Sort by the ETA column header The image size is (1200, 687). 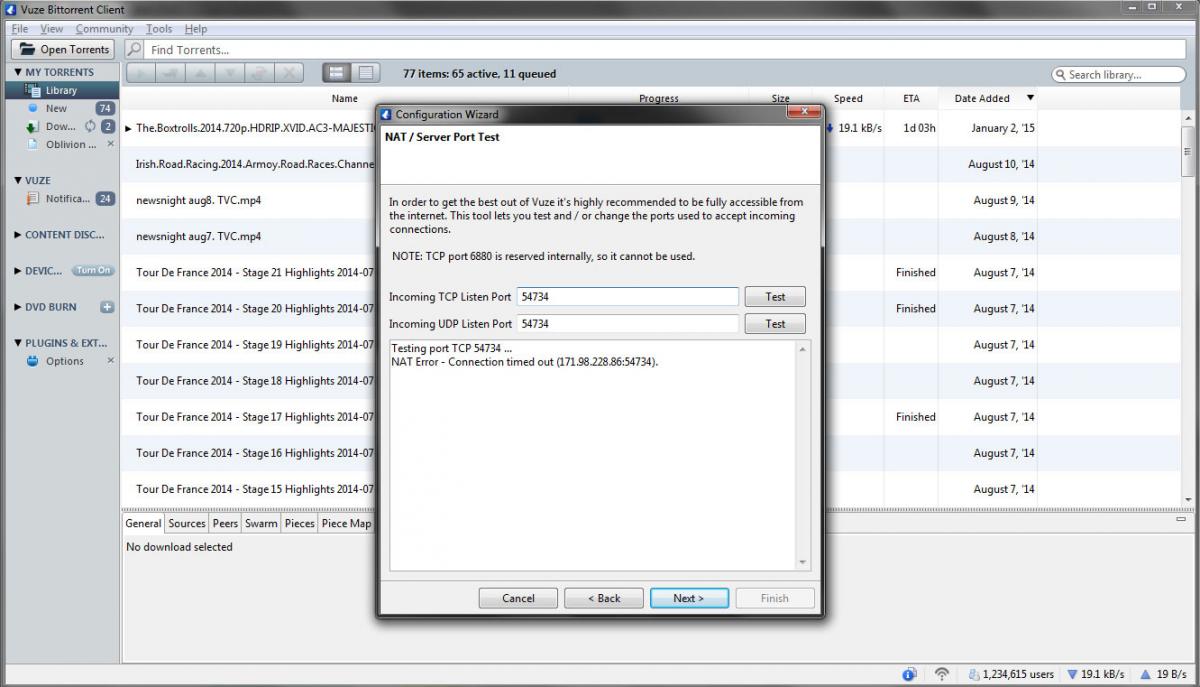click(911, 98)
